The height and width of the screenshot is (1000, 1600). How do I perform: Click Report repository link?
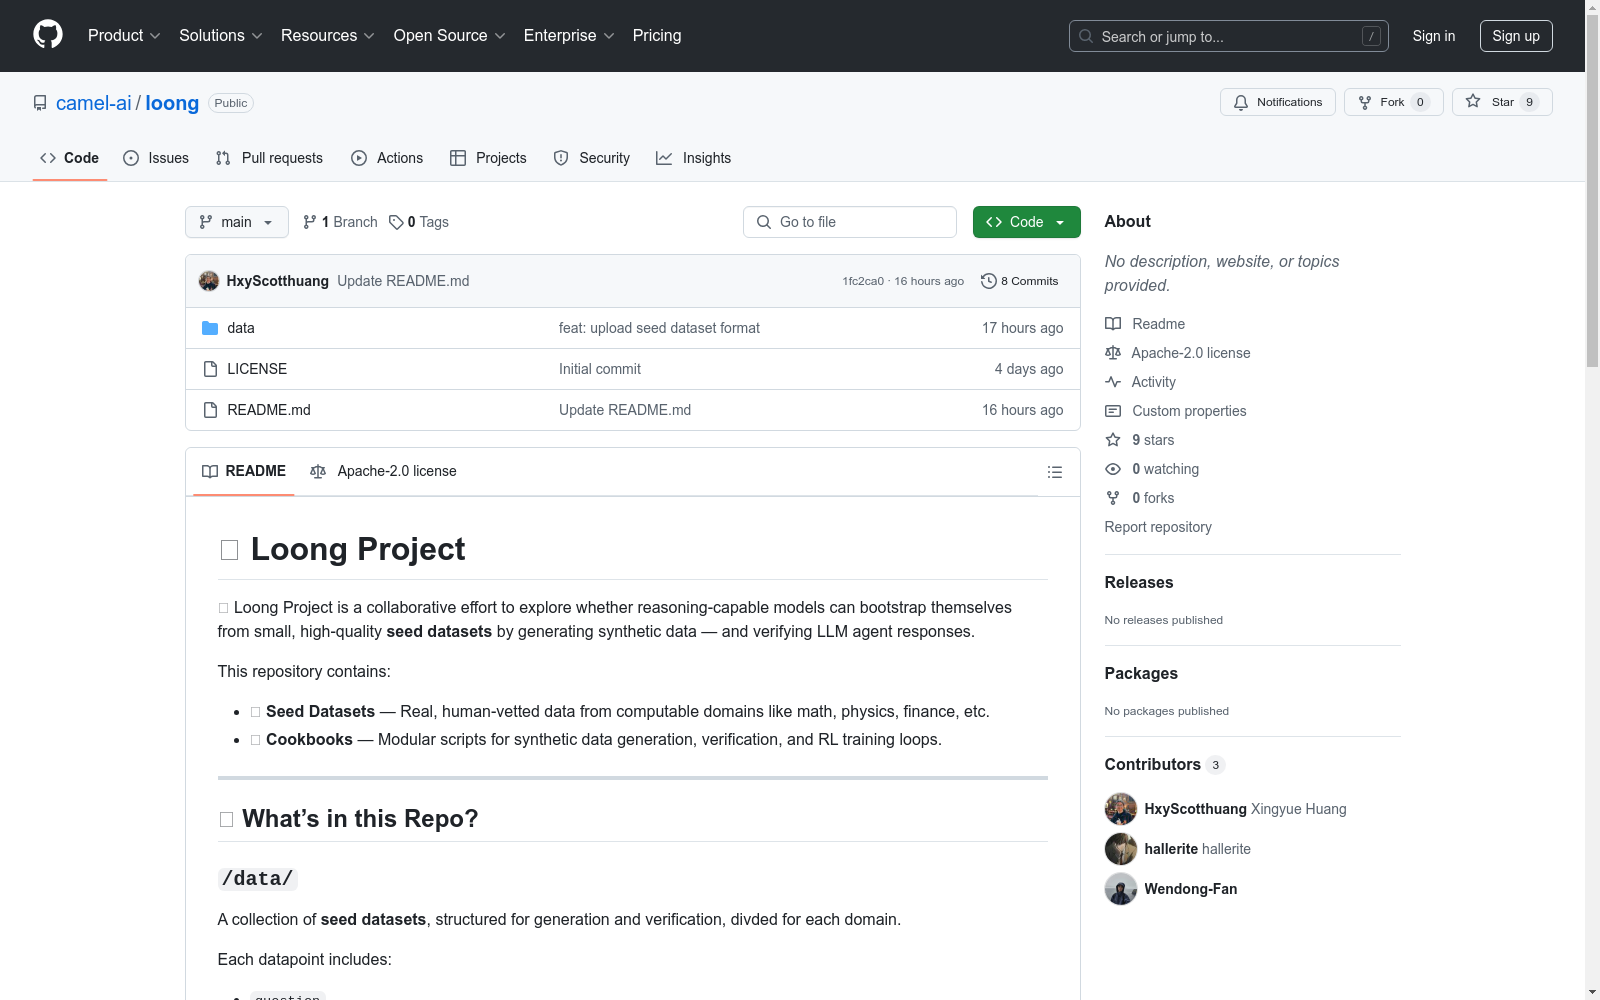[x=1158, y=527]
